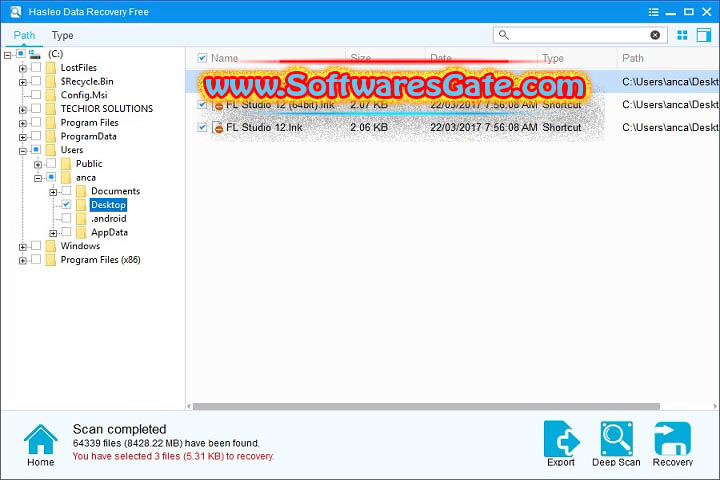Screen dimensions: 720x480
Task: Click into the search input field
Action: tap(579, 35)
